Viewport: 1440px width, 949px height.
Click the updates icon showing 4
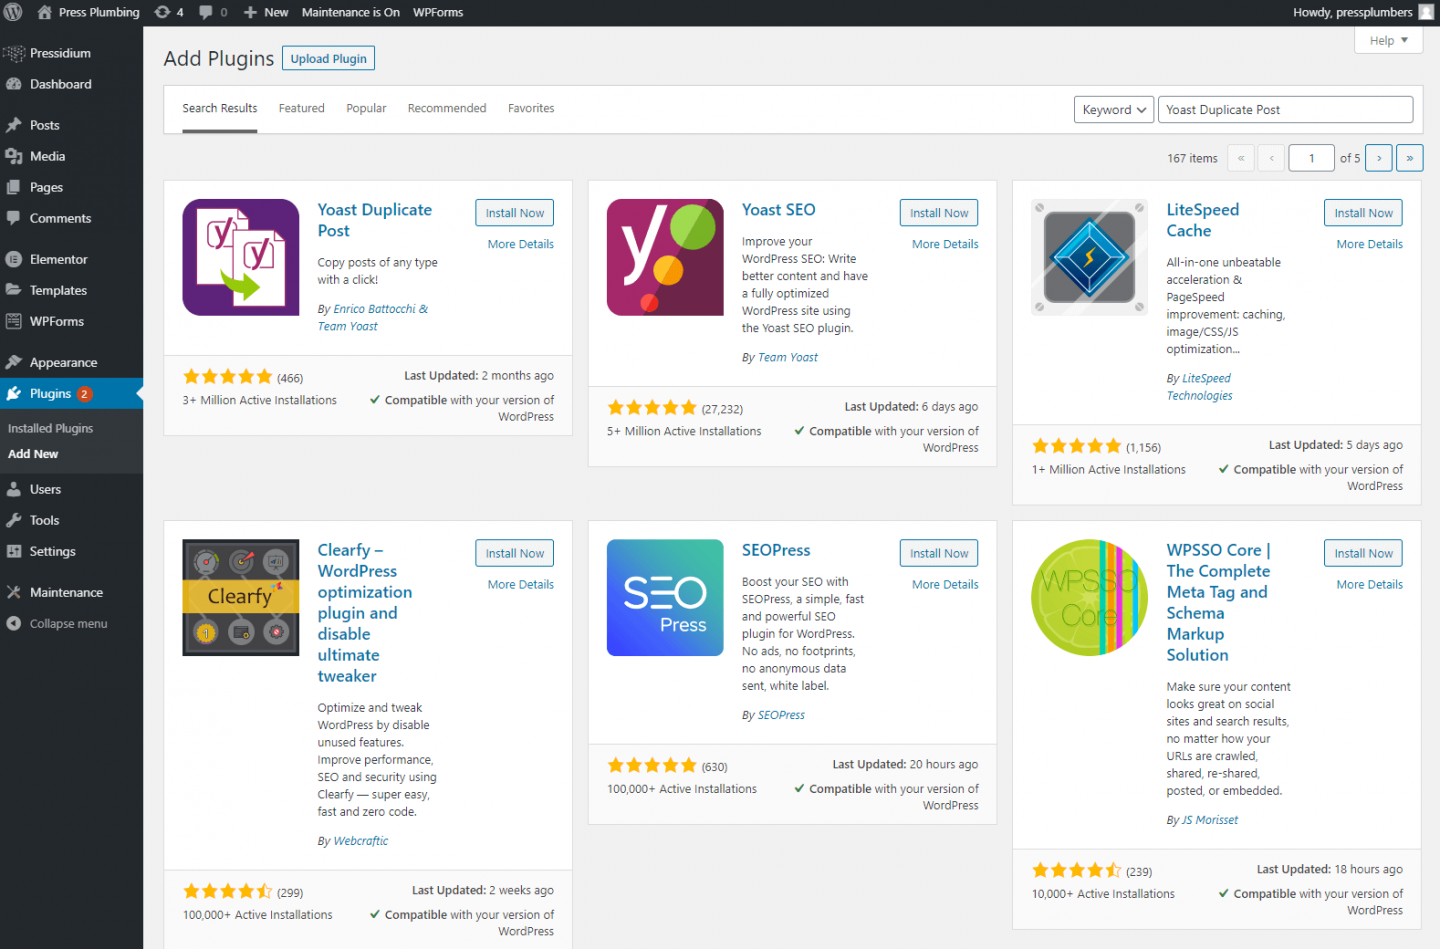[x=162, y=12]
